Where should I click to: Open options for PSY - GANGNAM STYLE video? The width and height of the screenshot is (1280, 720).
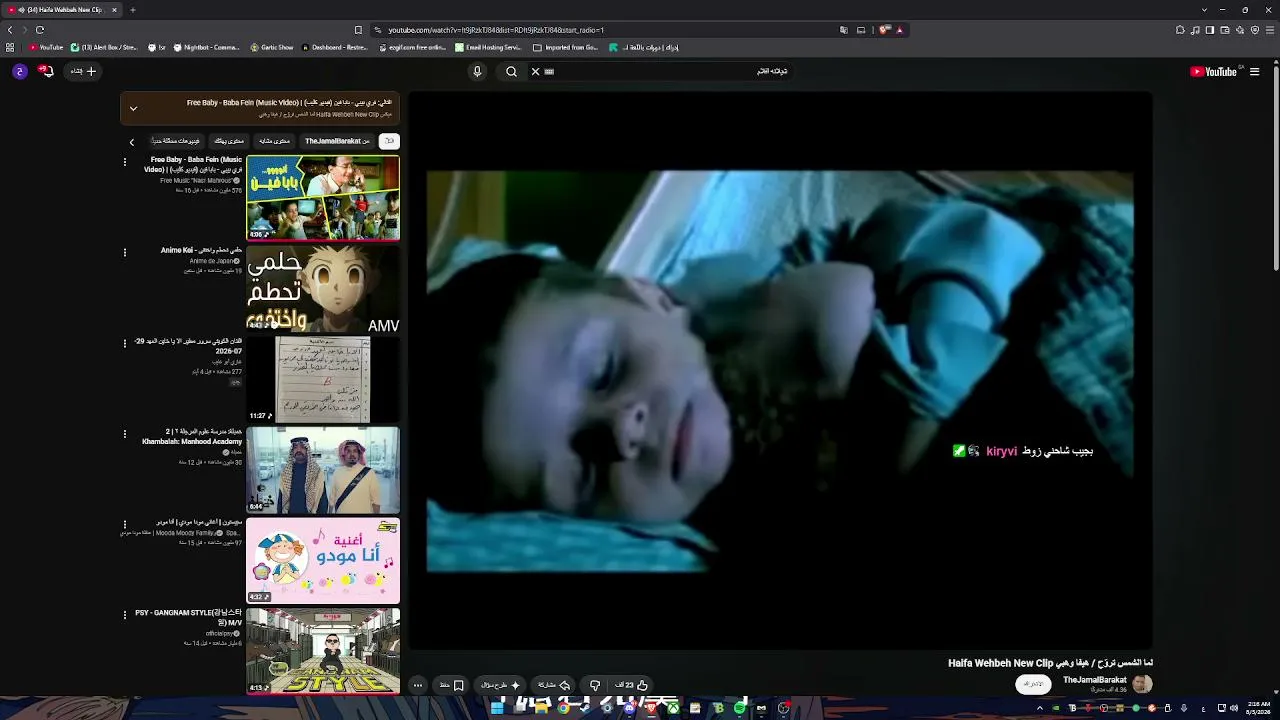point(125,615)
